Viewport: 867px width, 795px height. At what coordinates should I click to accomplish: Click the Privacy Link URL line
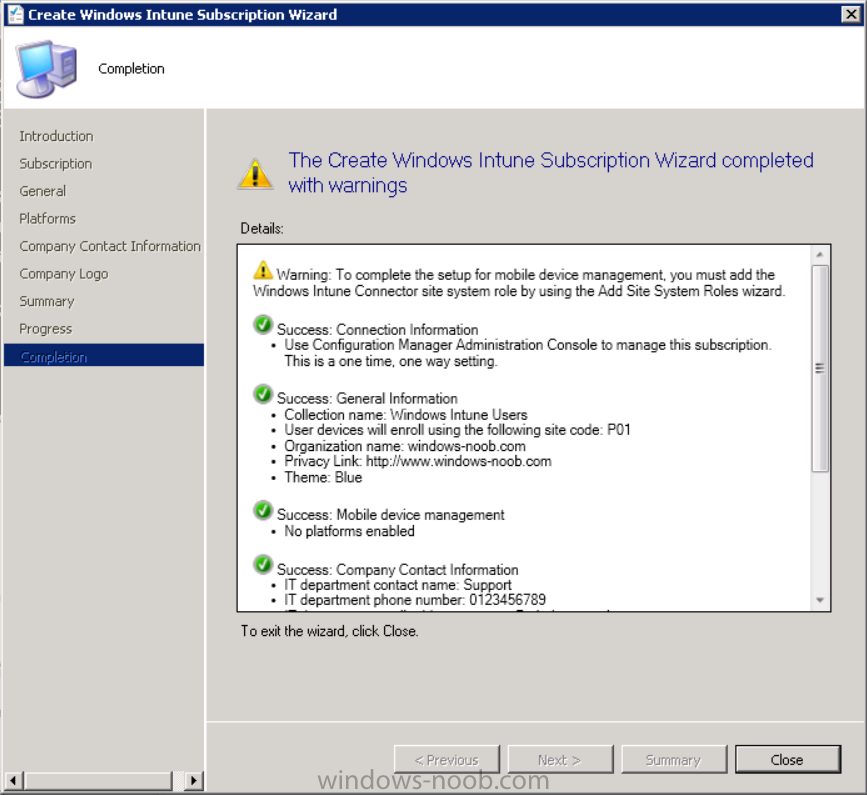pos(417,462)
